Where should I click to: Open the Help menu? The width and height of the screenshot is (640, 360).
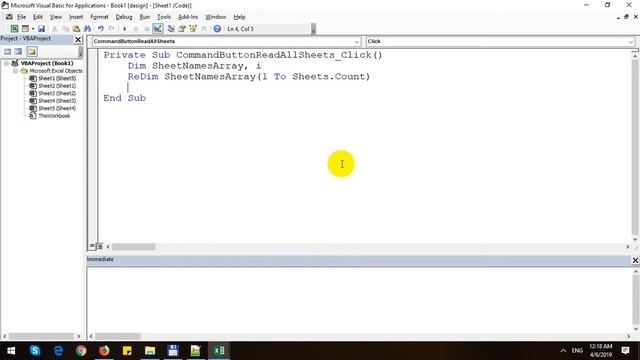point(239,17)
